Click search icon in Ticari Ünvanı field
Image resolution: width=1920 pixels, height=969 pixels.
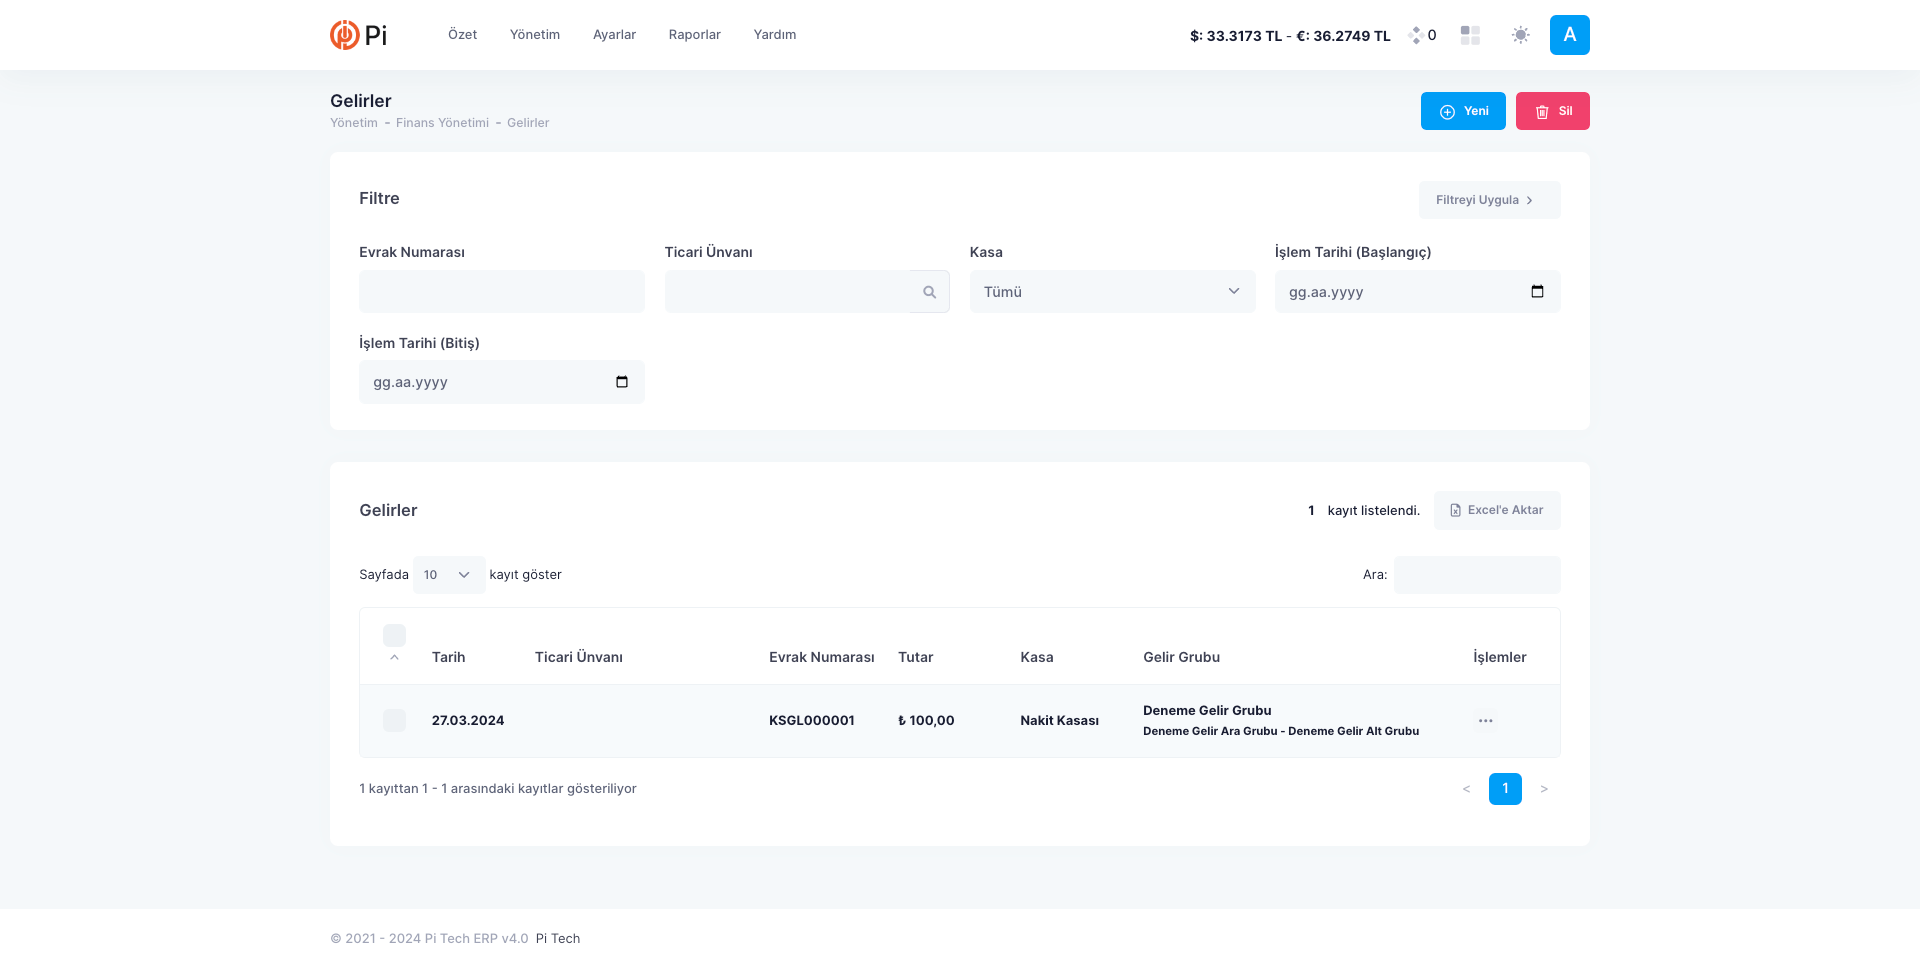pos(929,292)
